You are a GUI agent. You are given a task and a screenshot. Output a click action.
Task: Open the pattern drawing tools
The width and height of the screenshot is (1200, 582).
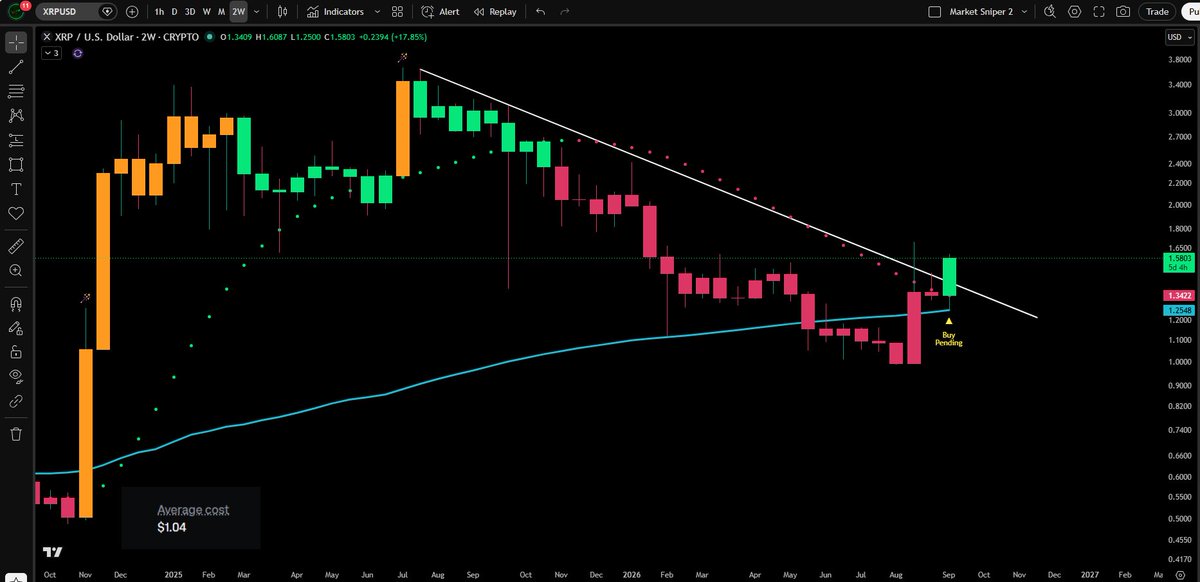coord(16,116)
